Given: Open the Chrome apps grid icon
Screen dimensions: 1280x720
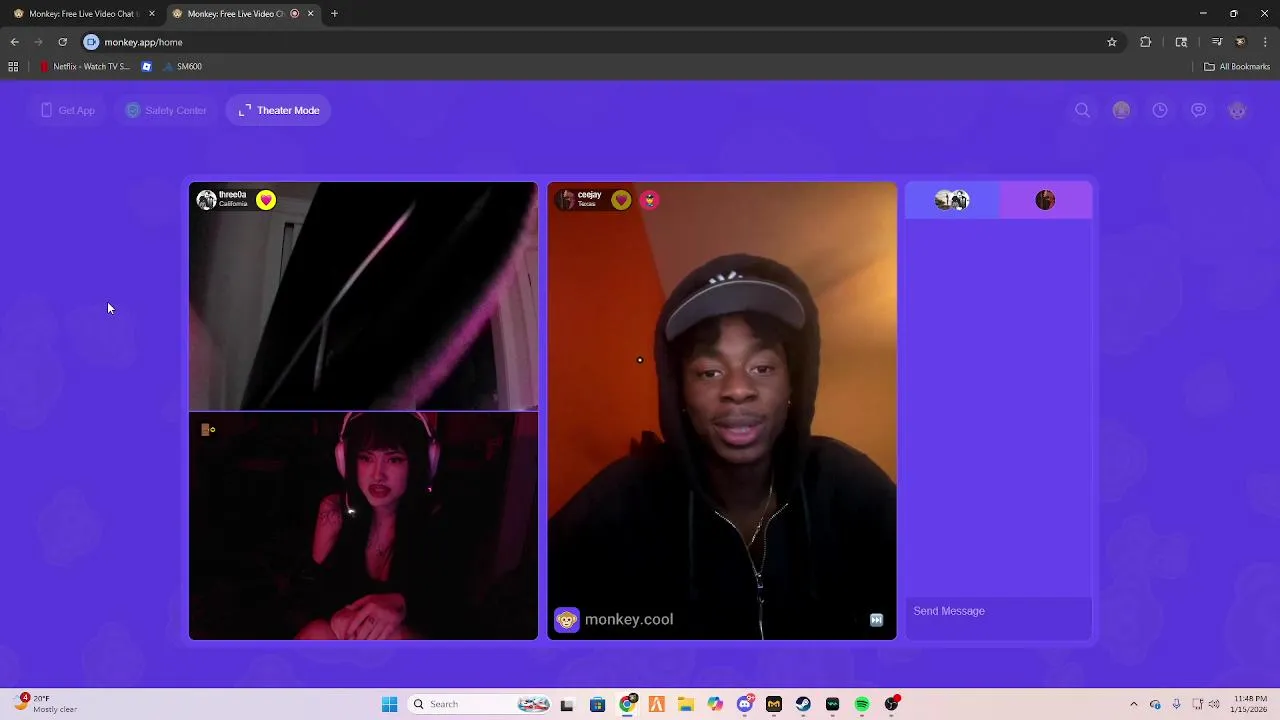Looking at the screenshot, I should click(13, 67).
